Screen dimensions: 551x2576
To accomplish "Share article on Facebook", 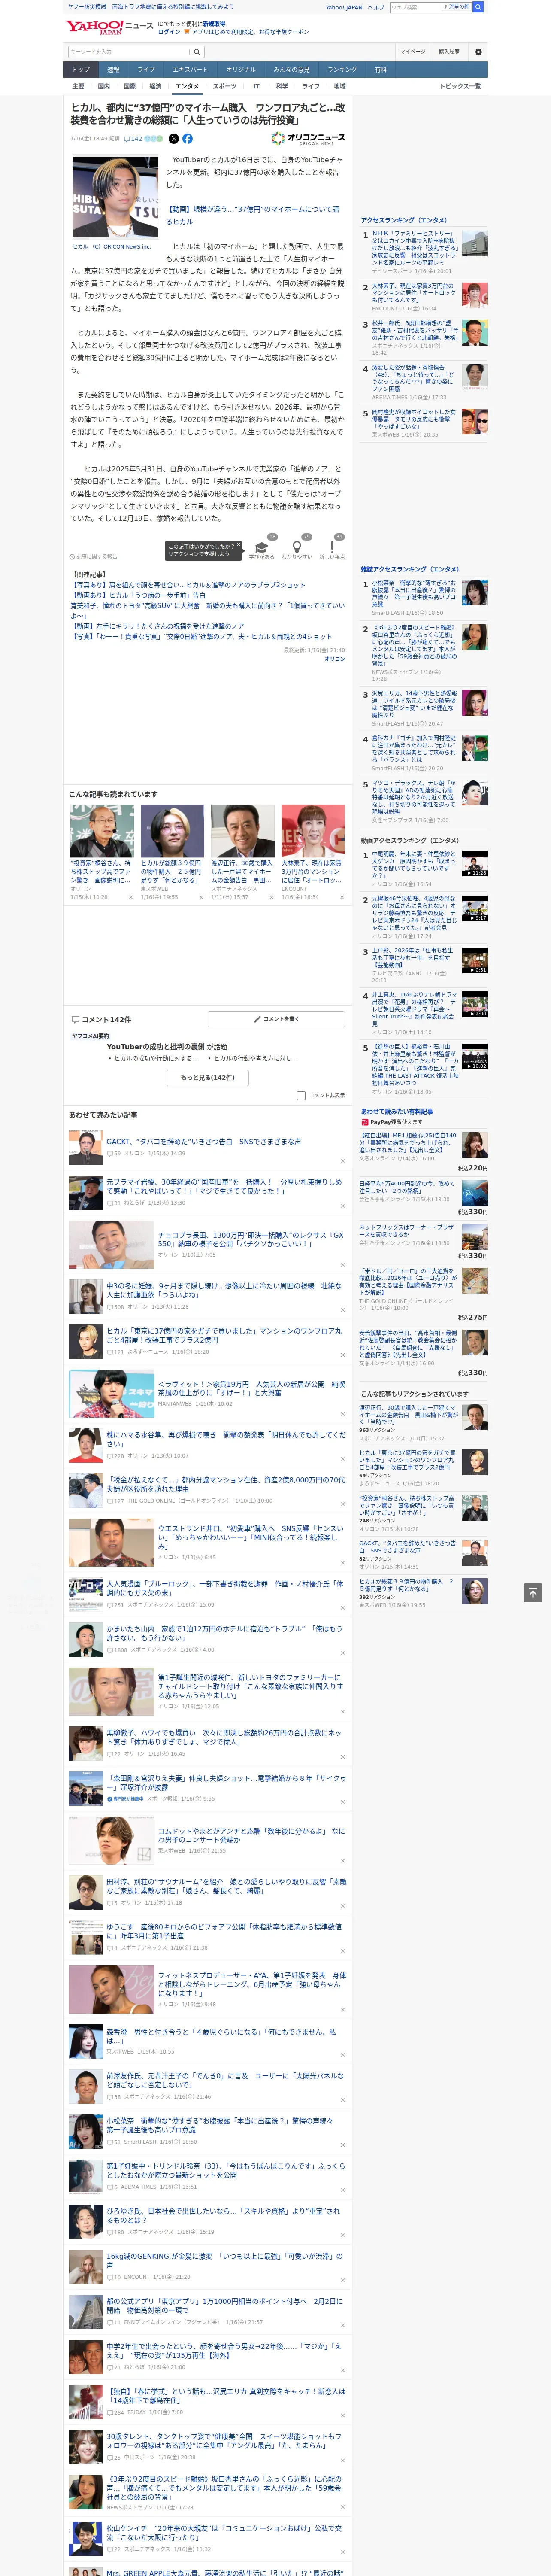I will 187,139.
